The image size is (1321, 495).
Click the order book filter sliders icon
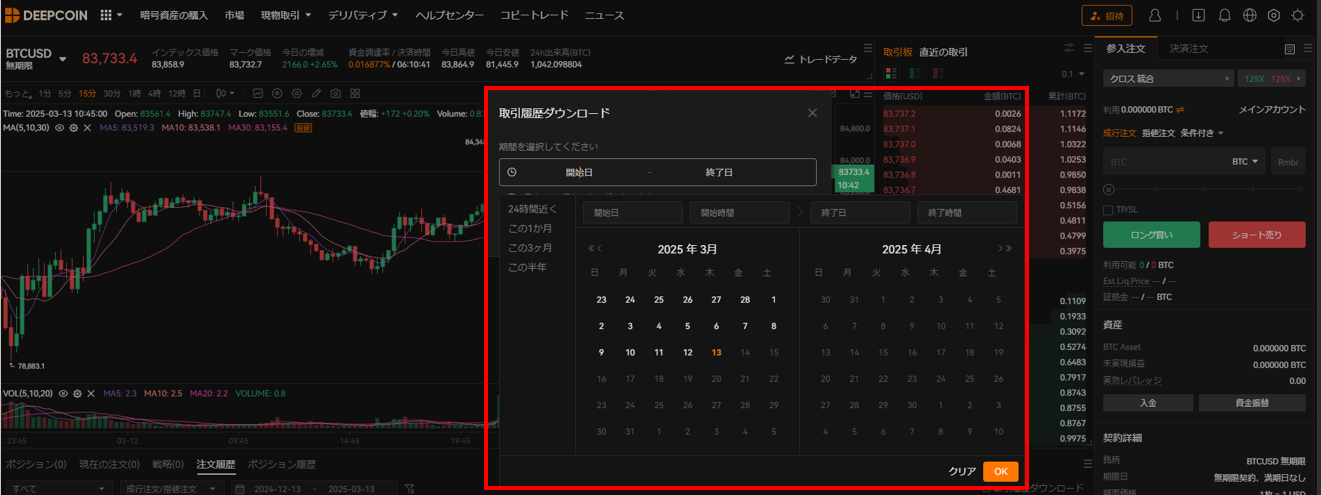click(1071, 50)
